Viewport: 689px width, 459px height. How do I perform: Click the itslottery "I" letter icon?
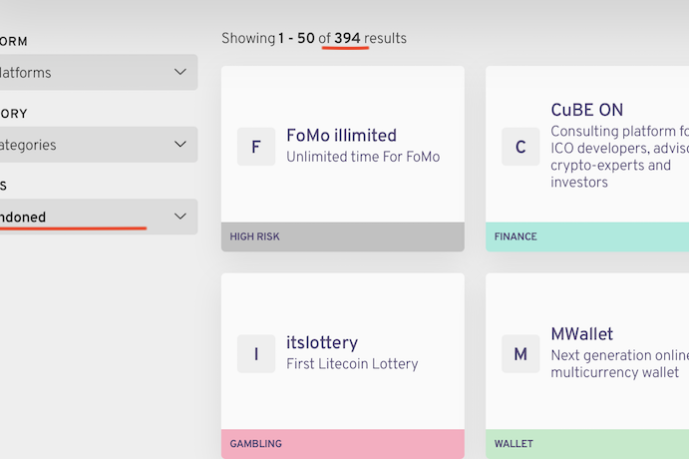pyautogui.click(x=256, y=354)
